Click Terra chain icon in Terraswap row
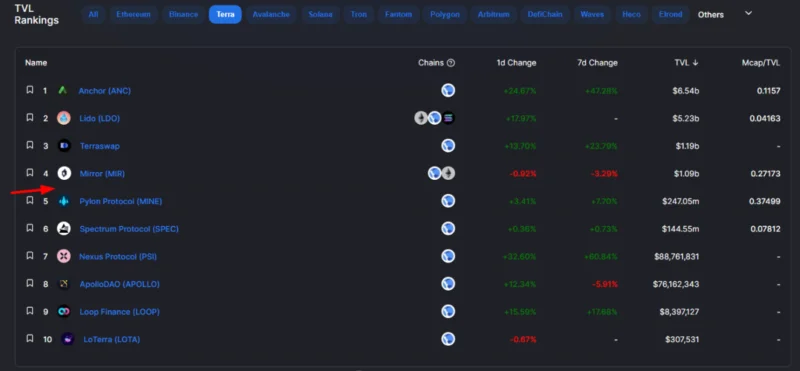800x371 pixels. click(x=448, y=145)
